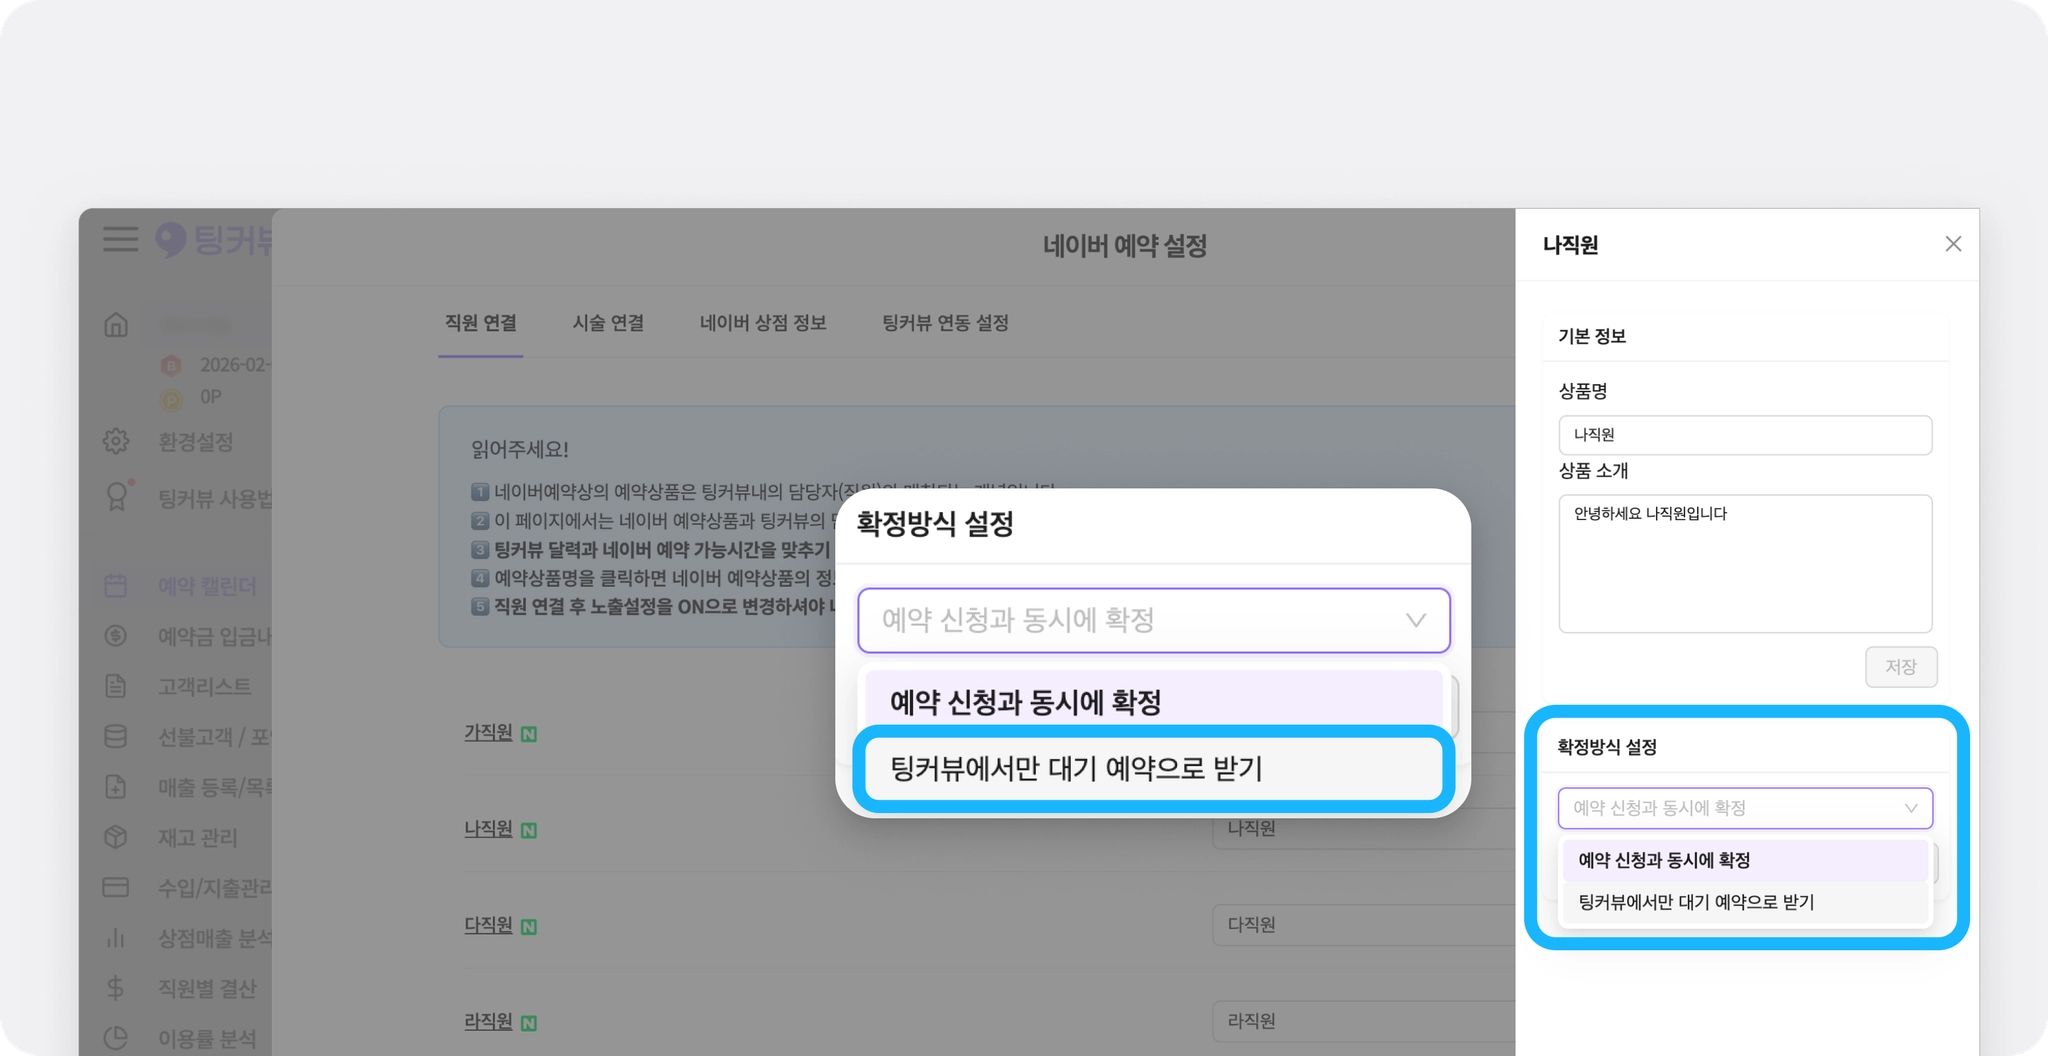Select the 예약 캘린더 calendar icon
Image resolution: width=2048 pixels, height=1056 pixels.
[x=116, y=586]
